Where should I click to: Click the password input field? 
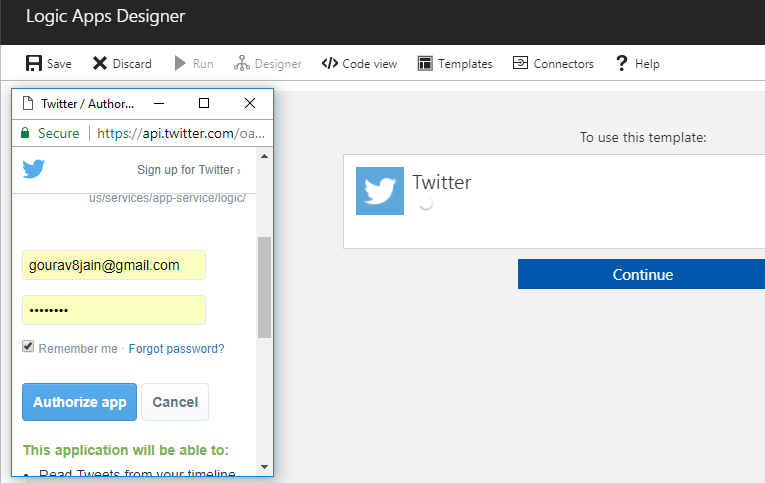click(x=114, y=310)
